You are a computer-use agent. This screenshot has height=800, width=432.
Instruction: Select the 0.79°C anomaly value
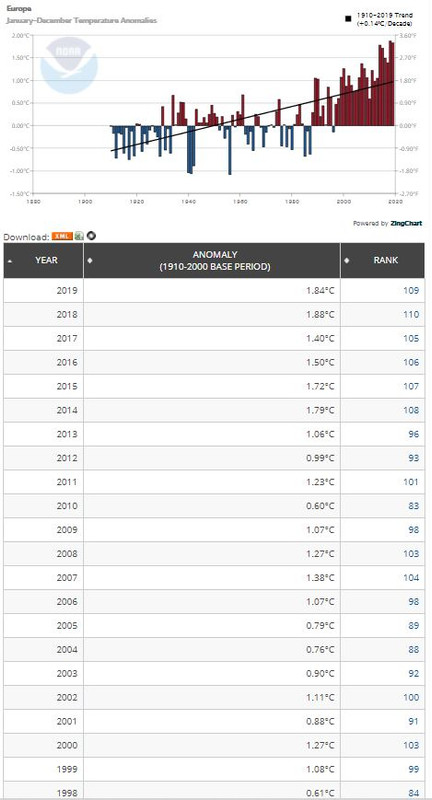coord(320,626)
